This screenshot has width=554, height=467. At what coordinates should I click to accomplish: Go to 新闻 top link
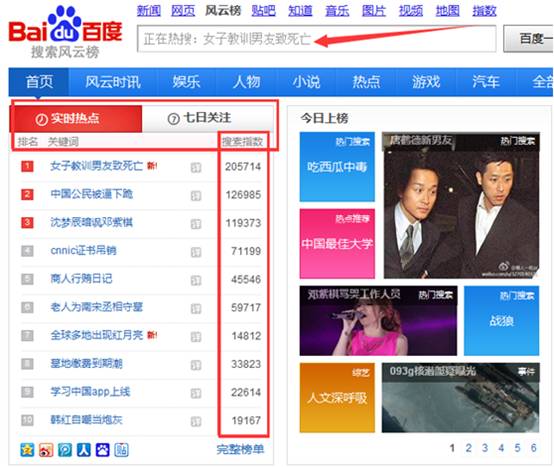click(x=149, y=11)
